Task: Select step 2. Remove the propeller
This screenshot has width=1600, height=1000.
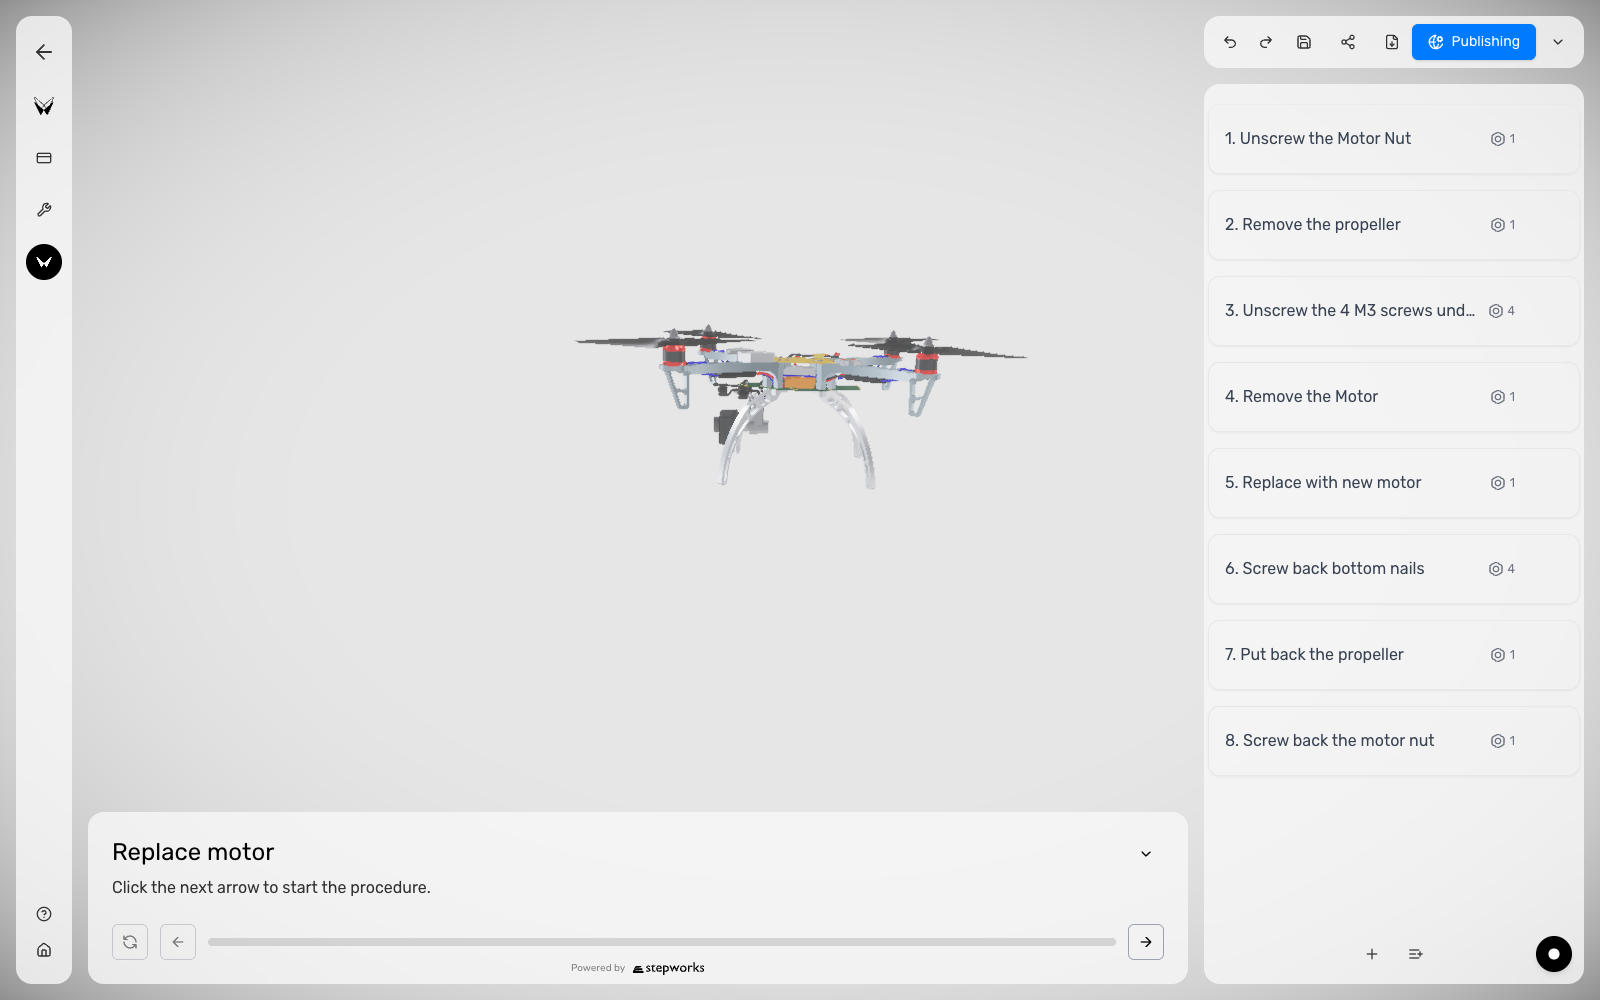Action: pos(1394,225)
